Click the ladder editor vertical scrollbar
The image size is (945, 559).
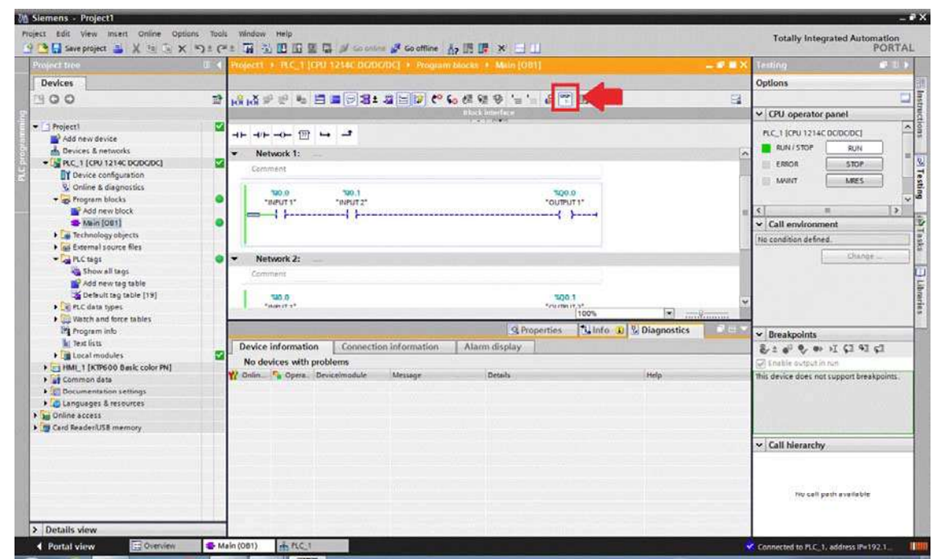pyautogui.click(x=745, y=228)
